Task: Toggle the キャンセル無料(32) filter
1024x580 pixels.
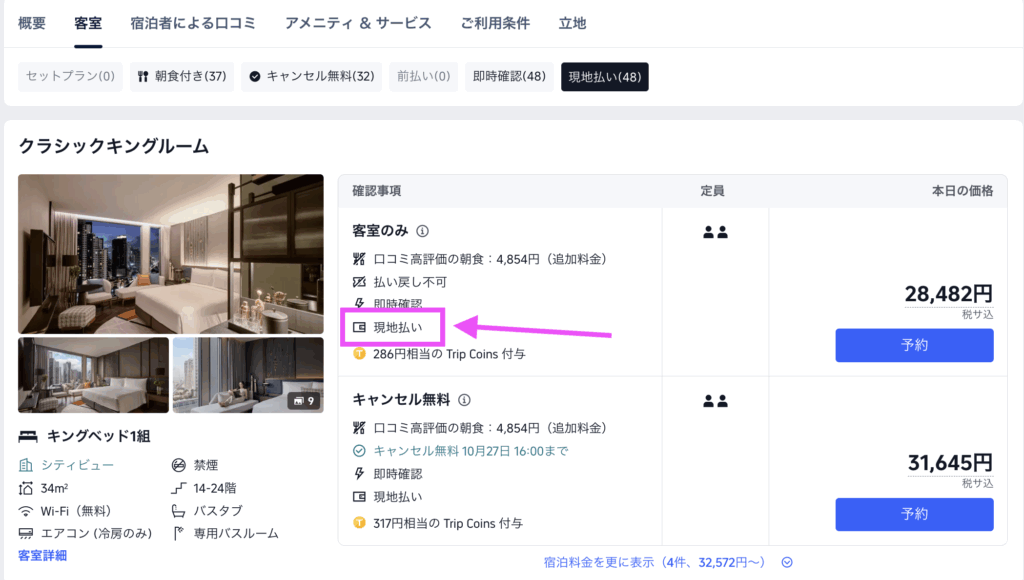Action: [x=311, y=76]
